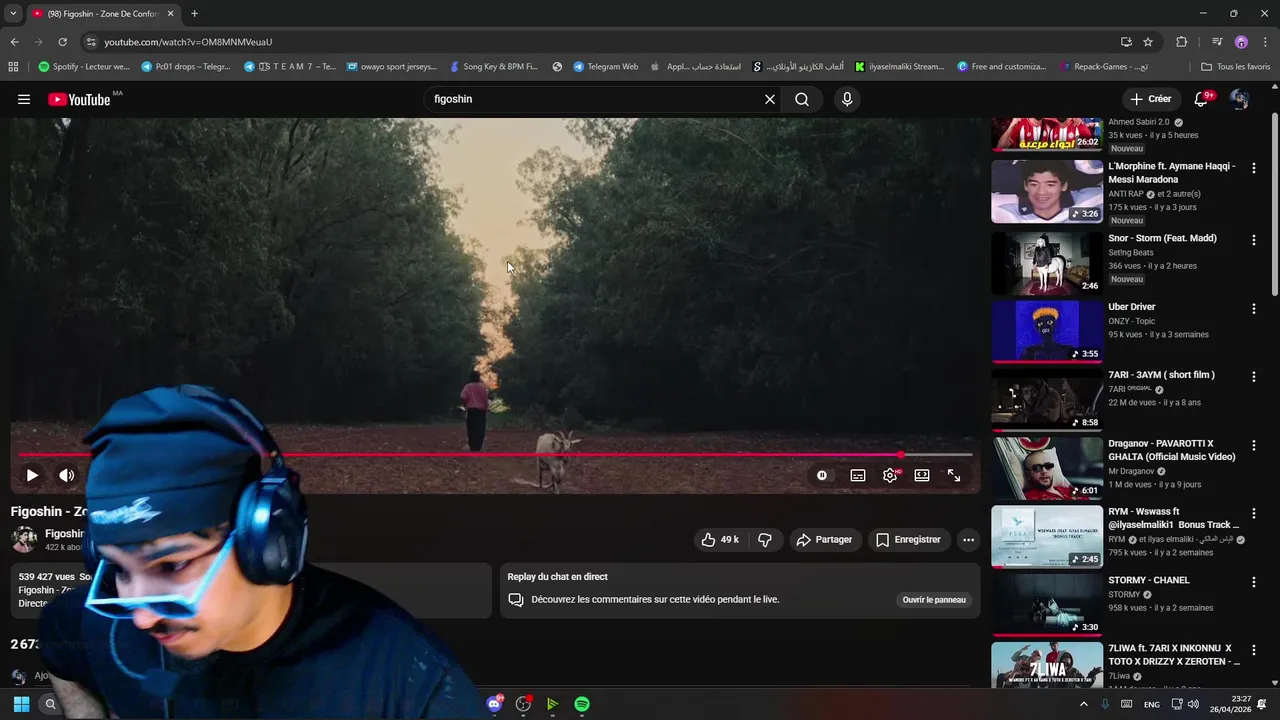Viewport: 1280px width, 720px height.
Task: Open the YouTube account avatar menu
Action: (1240, 99)
